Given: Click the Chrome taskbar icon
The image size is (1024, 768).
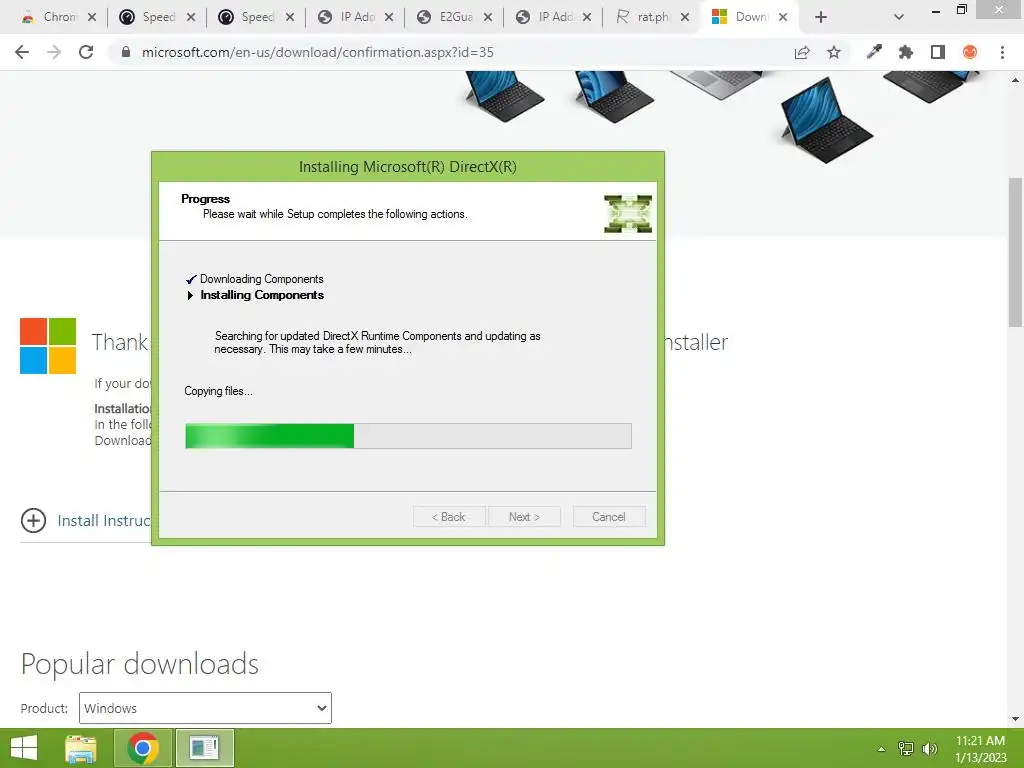Looking at the screenshot, I should 143,748.
